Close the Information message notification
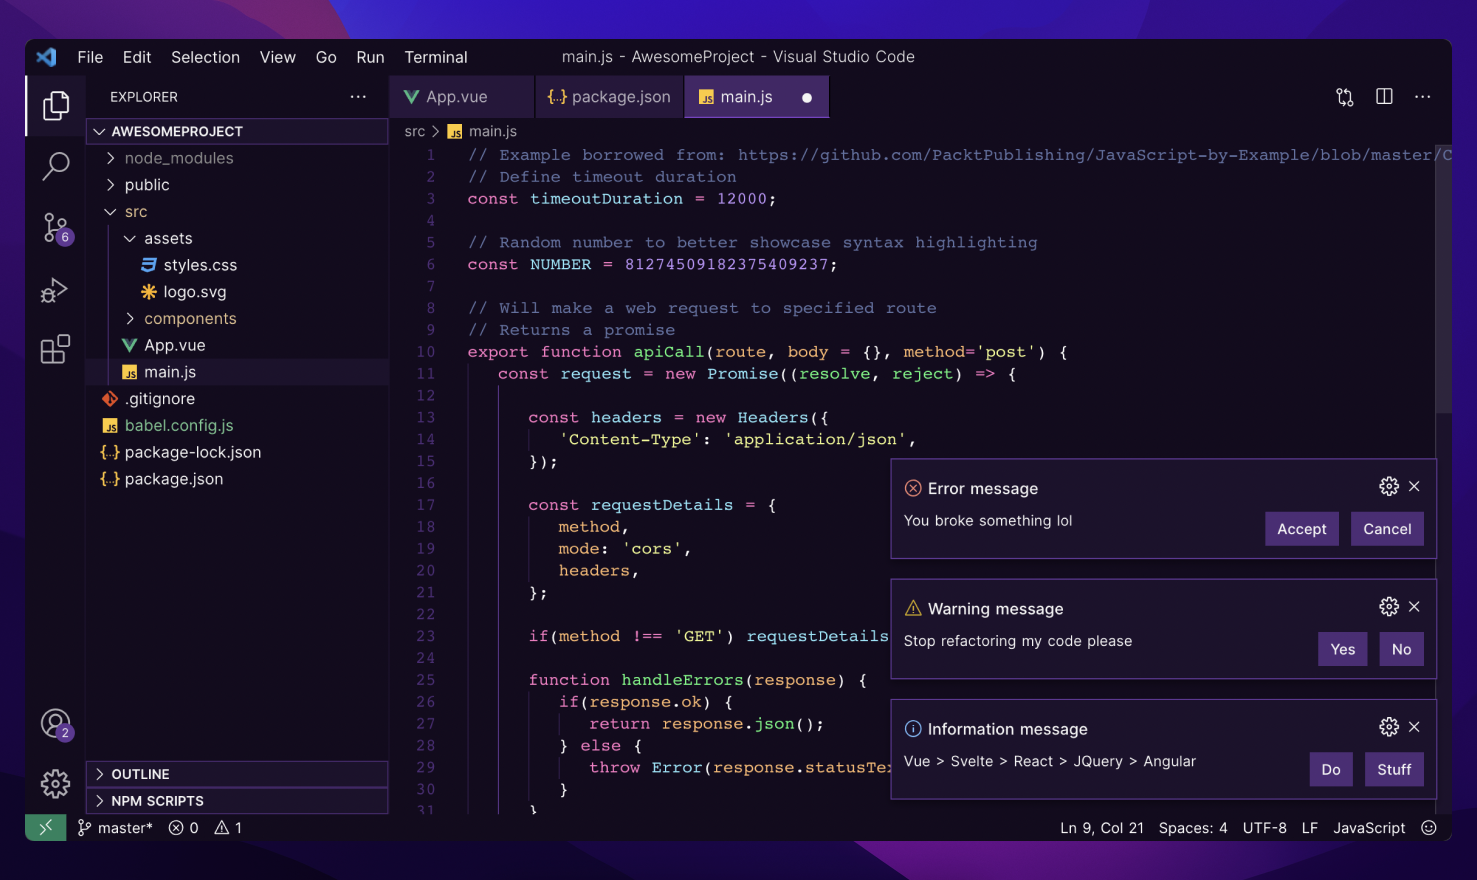Screen dimensions: 1477x880 point(1414,726)
